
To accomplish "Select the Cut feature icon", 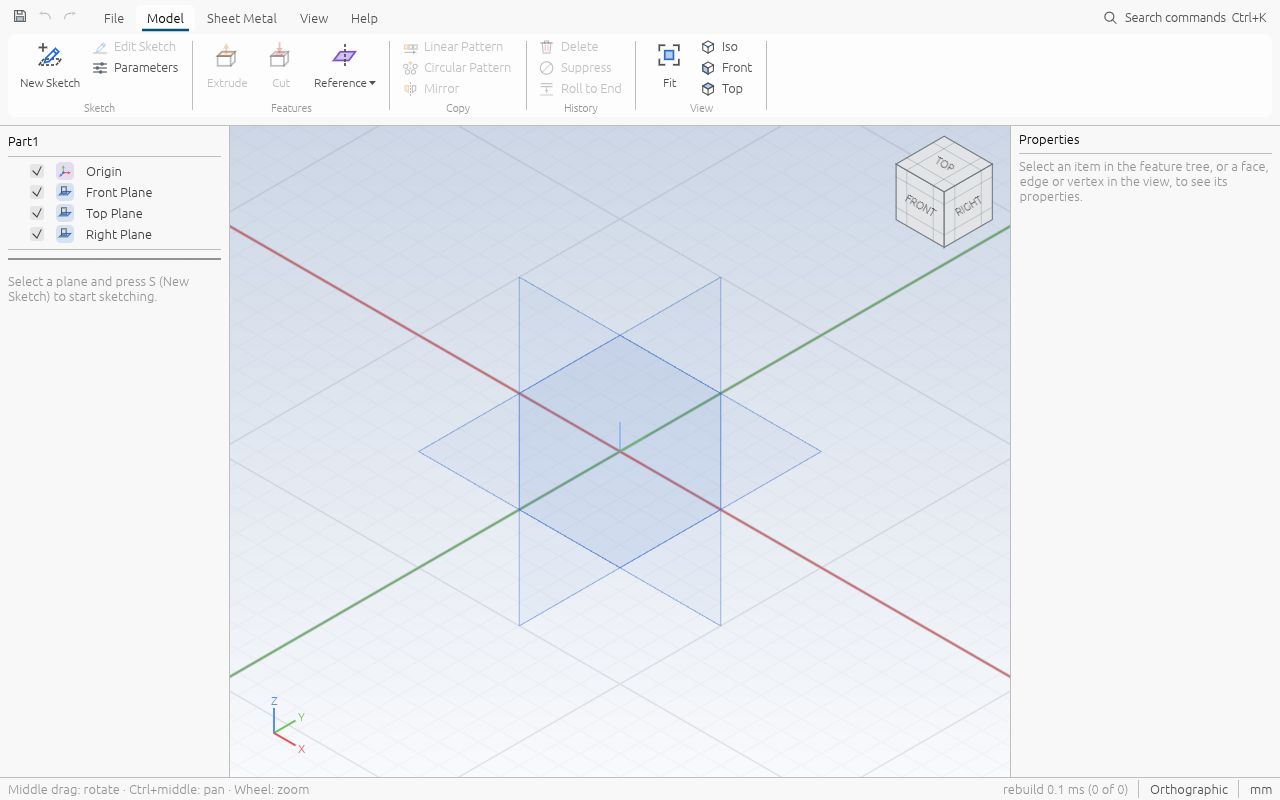I will (281, 66).
